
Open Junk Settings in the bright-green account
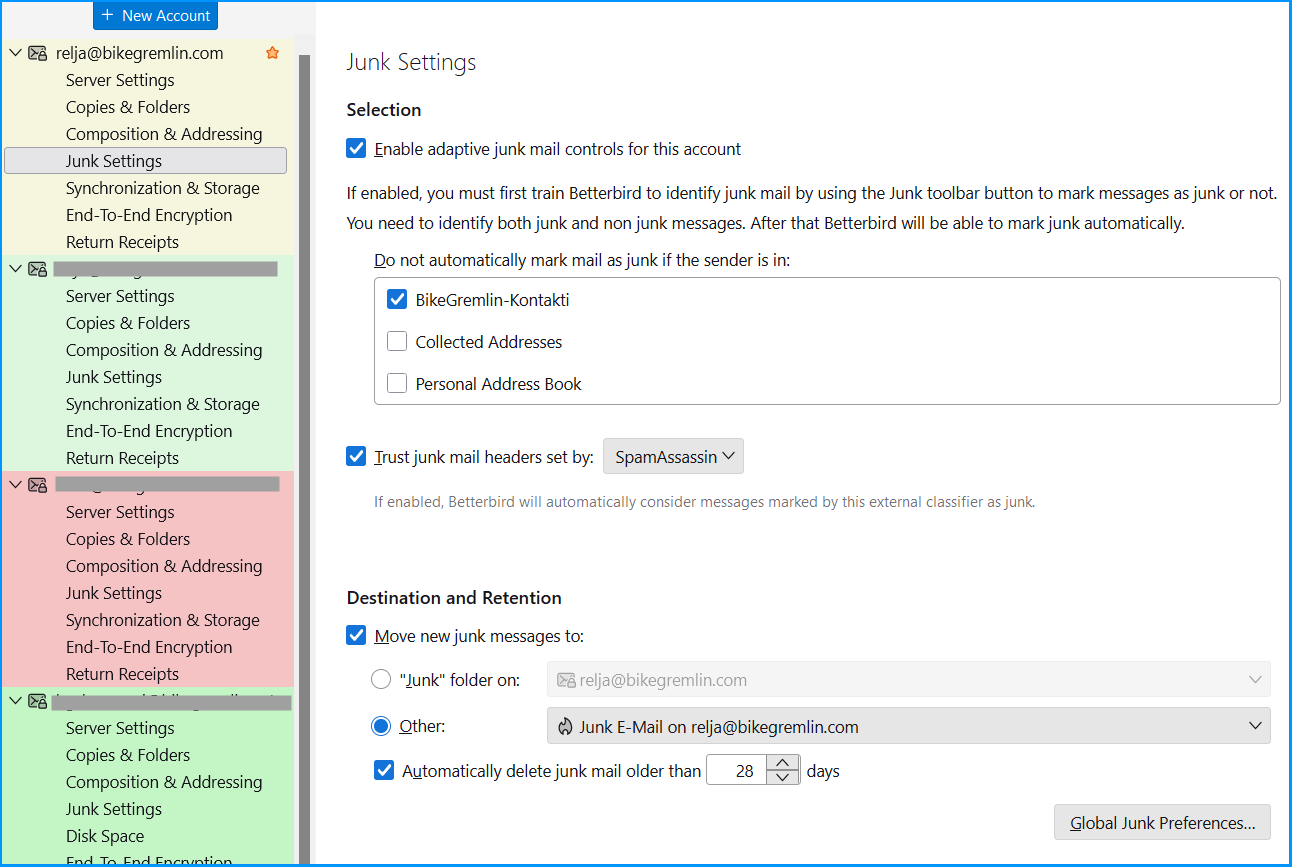tap(114, 809)
